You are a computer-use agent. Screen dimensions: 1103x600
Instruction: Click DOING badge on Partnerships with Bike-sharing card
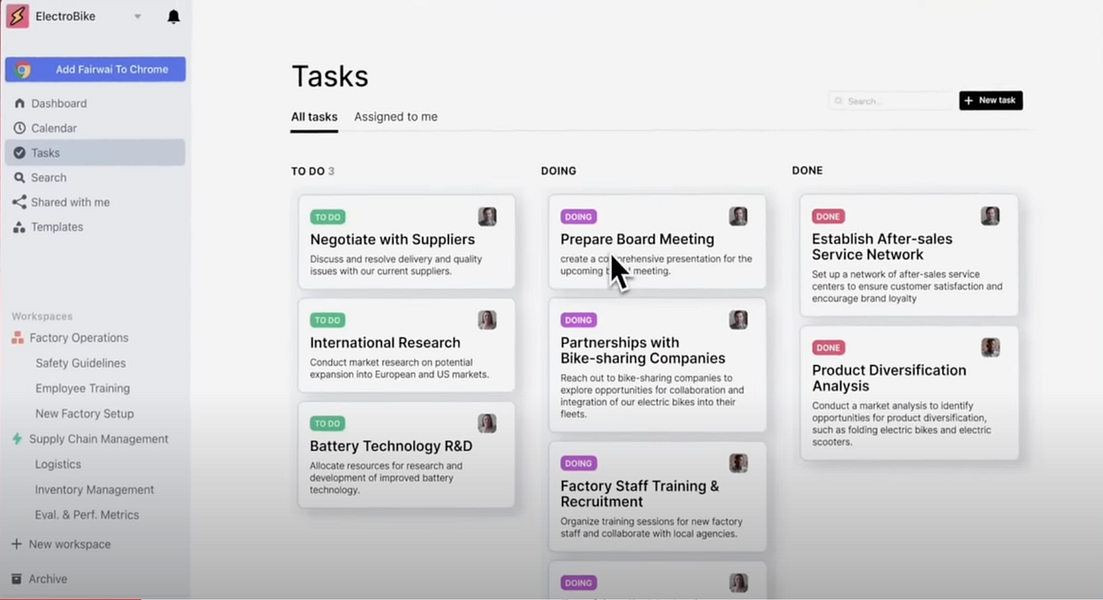(x=579, y=320)
